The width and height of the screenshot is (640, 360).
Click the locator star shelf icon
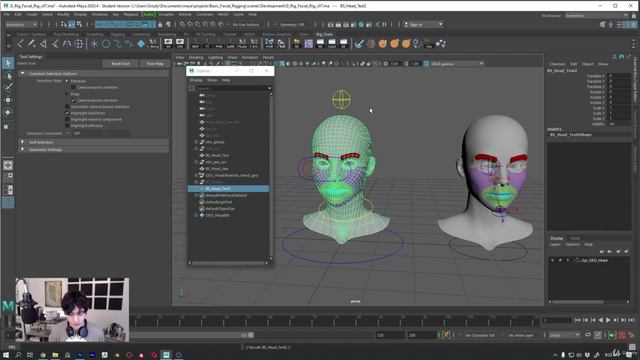click(94, 44)
